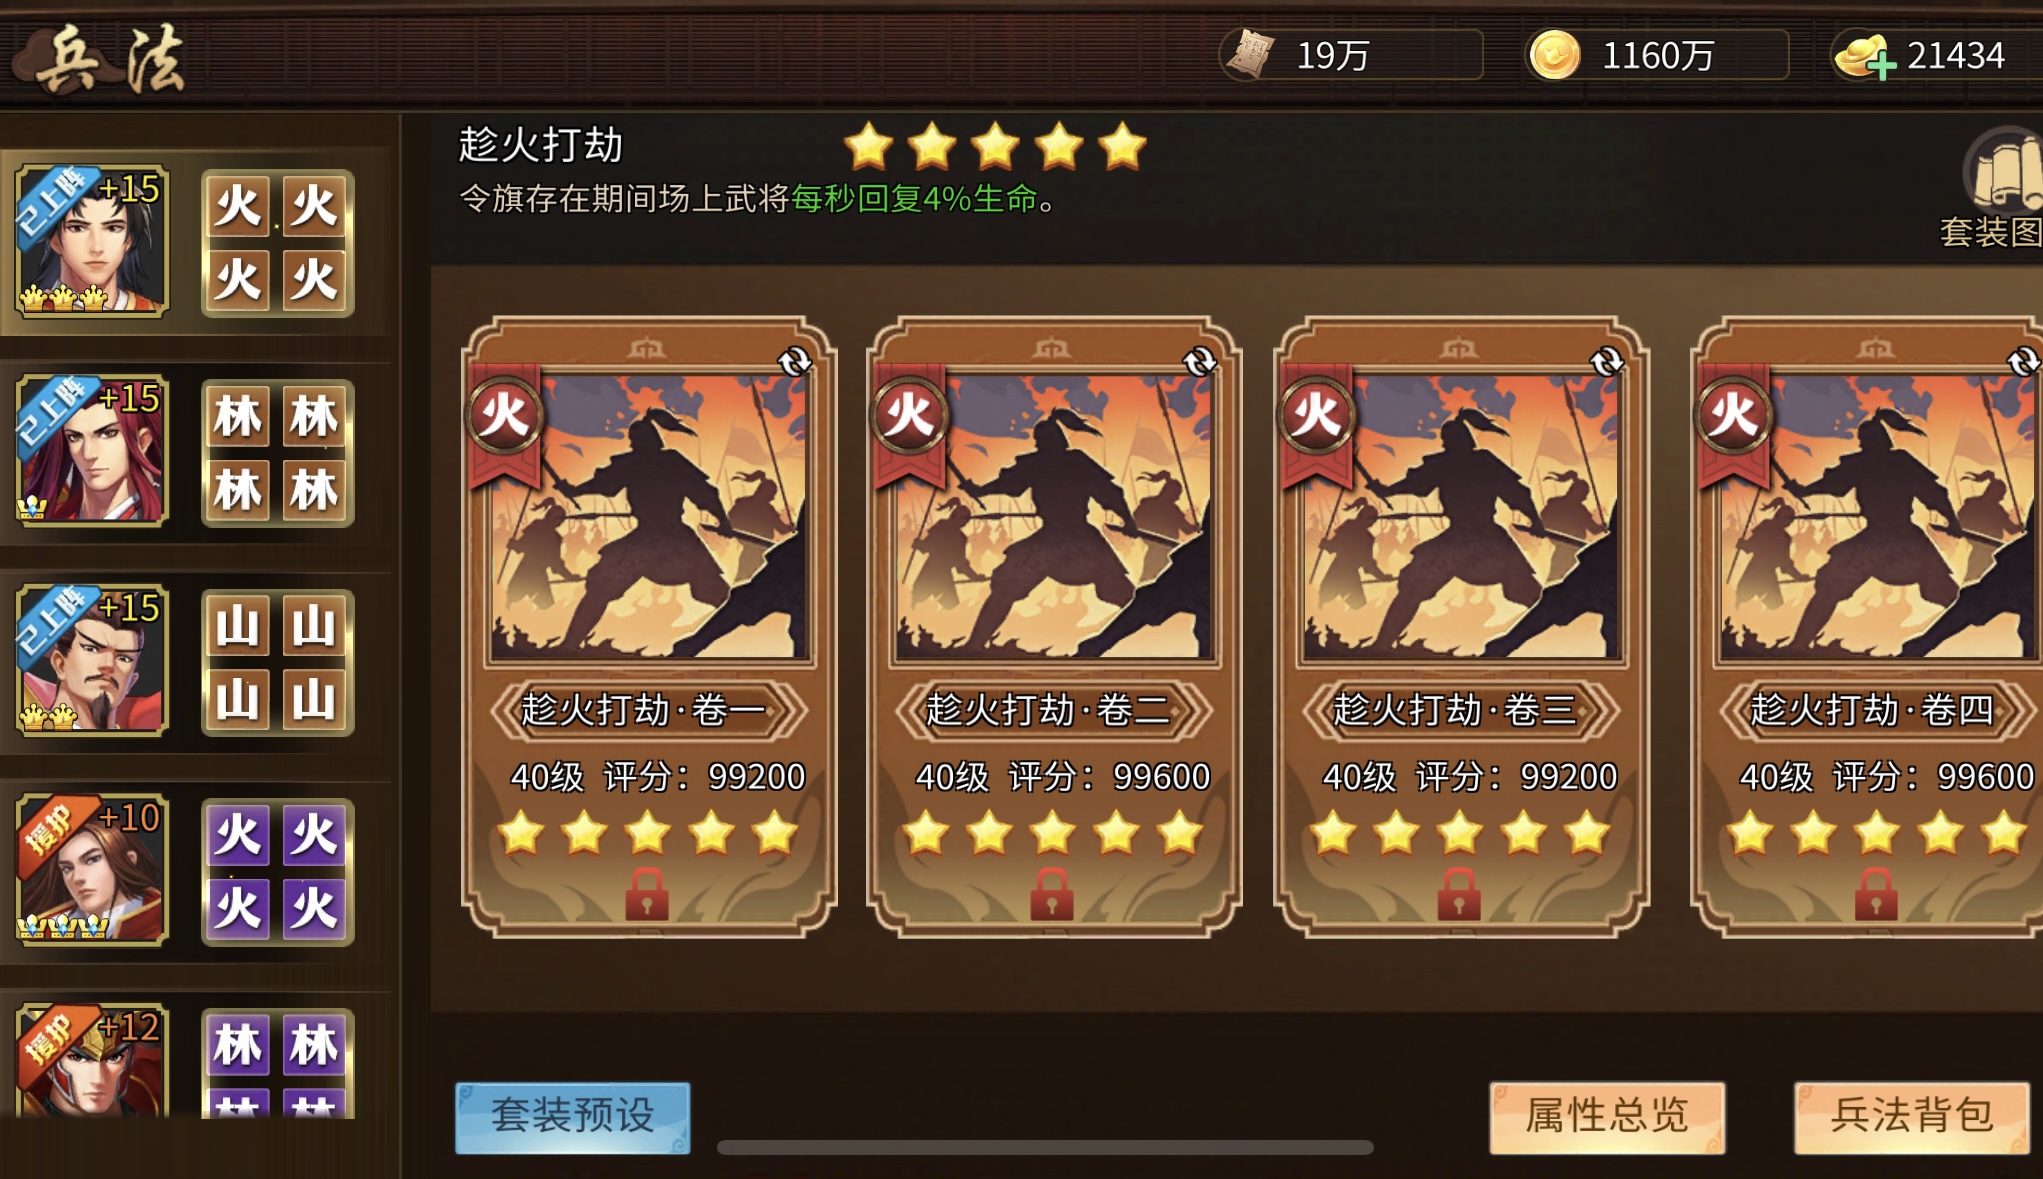Select the 趁火打劫·卷二 card artwork
2043x1179 pixels.
1054,517
